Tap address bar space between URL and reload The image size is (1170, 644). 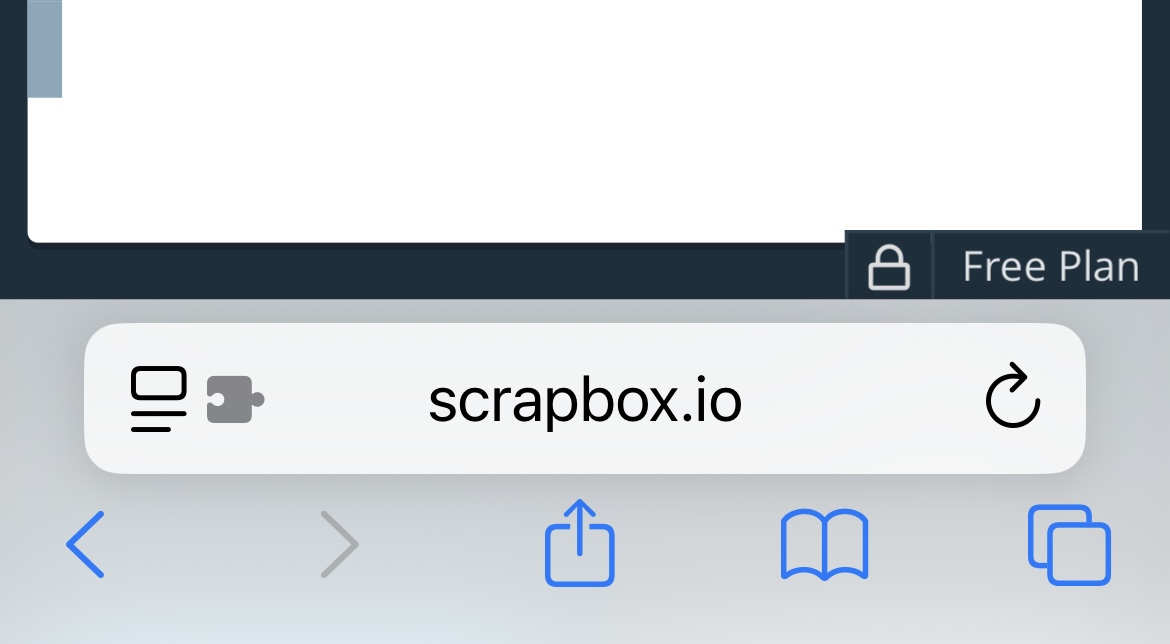(x=862, y=399)
